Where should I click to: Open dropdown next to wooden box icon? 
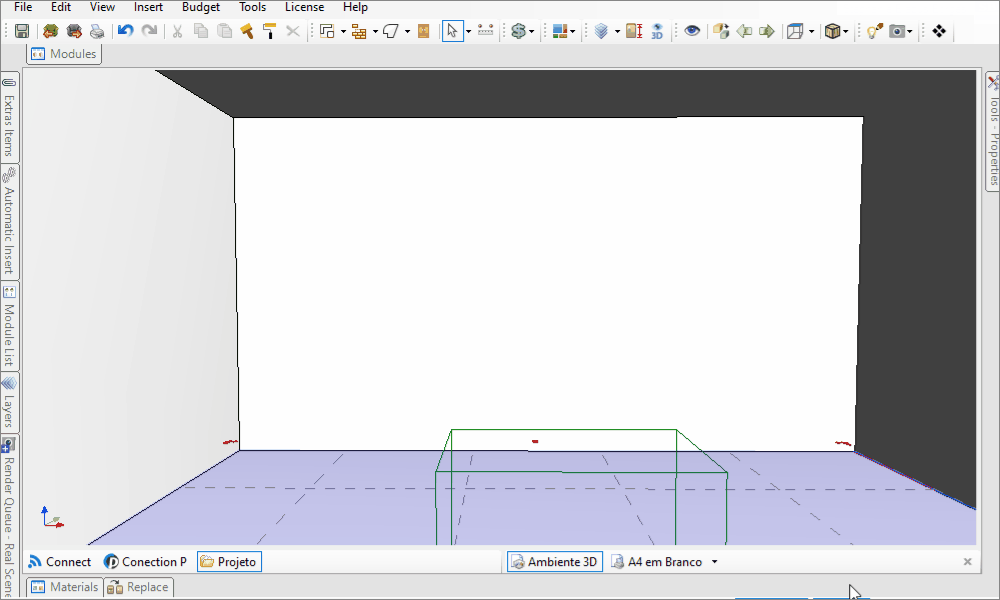846,31
